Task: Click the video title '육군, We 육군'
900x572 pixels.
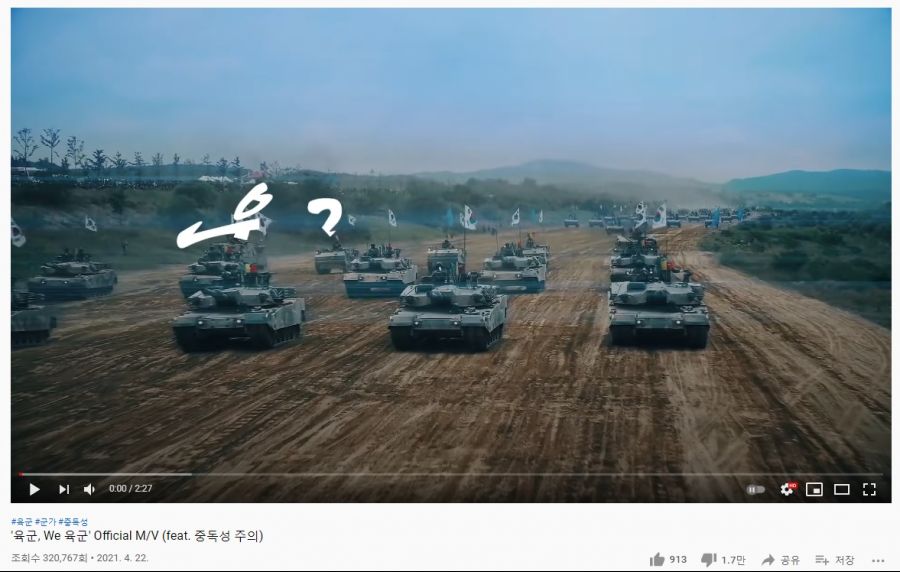Action: [x=137, y=536]
